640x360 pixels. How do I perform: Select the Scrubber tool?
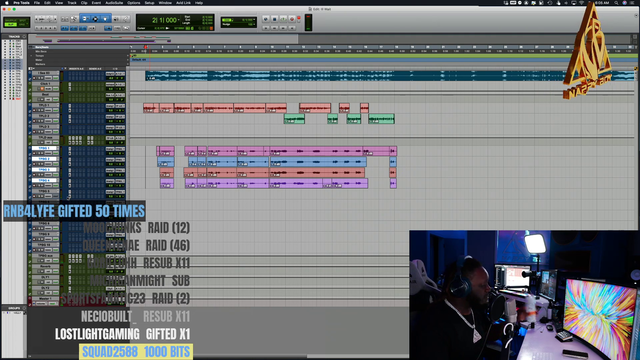click(x=116, y=19)
